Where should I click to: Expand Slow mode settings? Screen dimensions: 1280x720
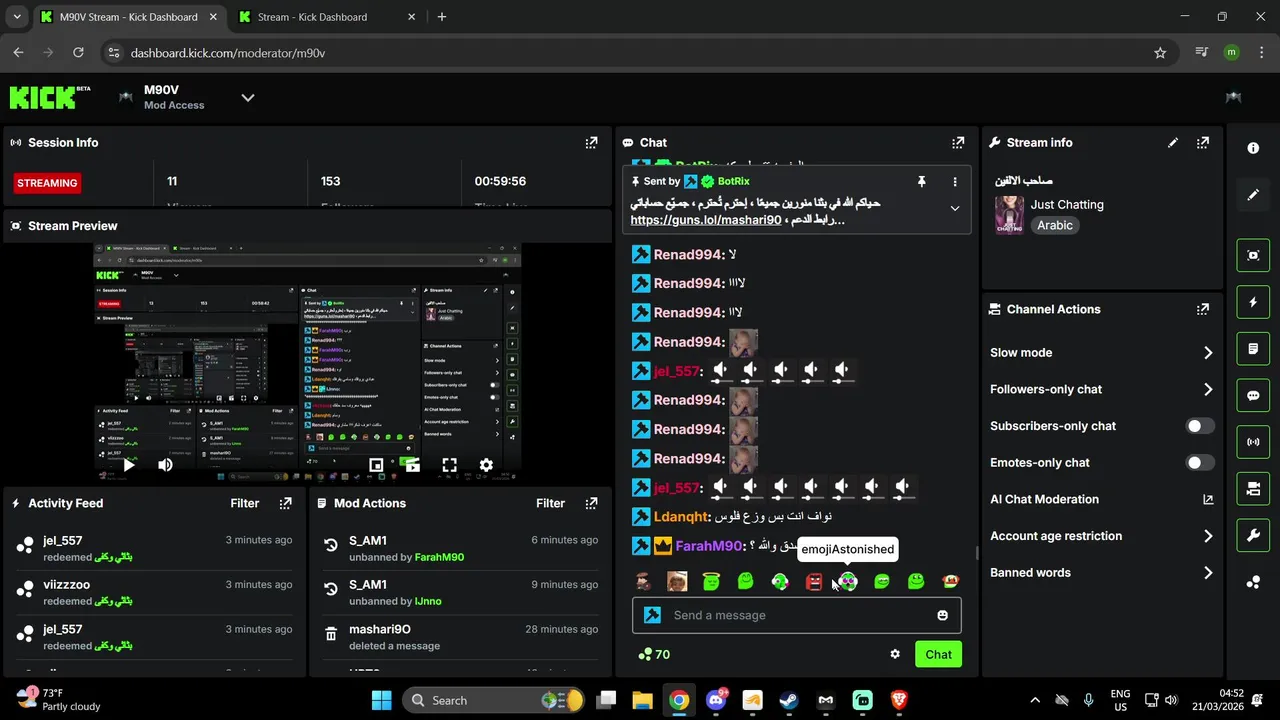[1208, 353]
